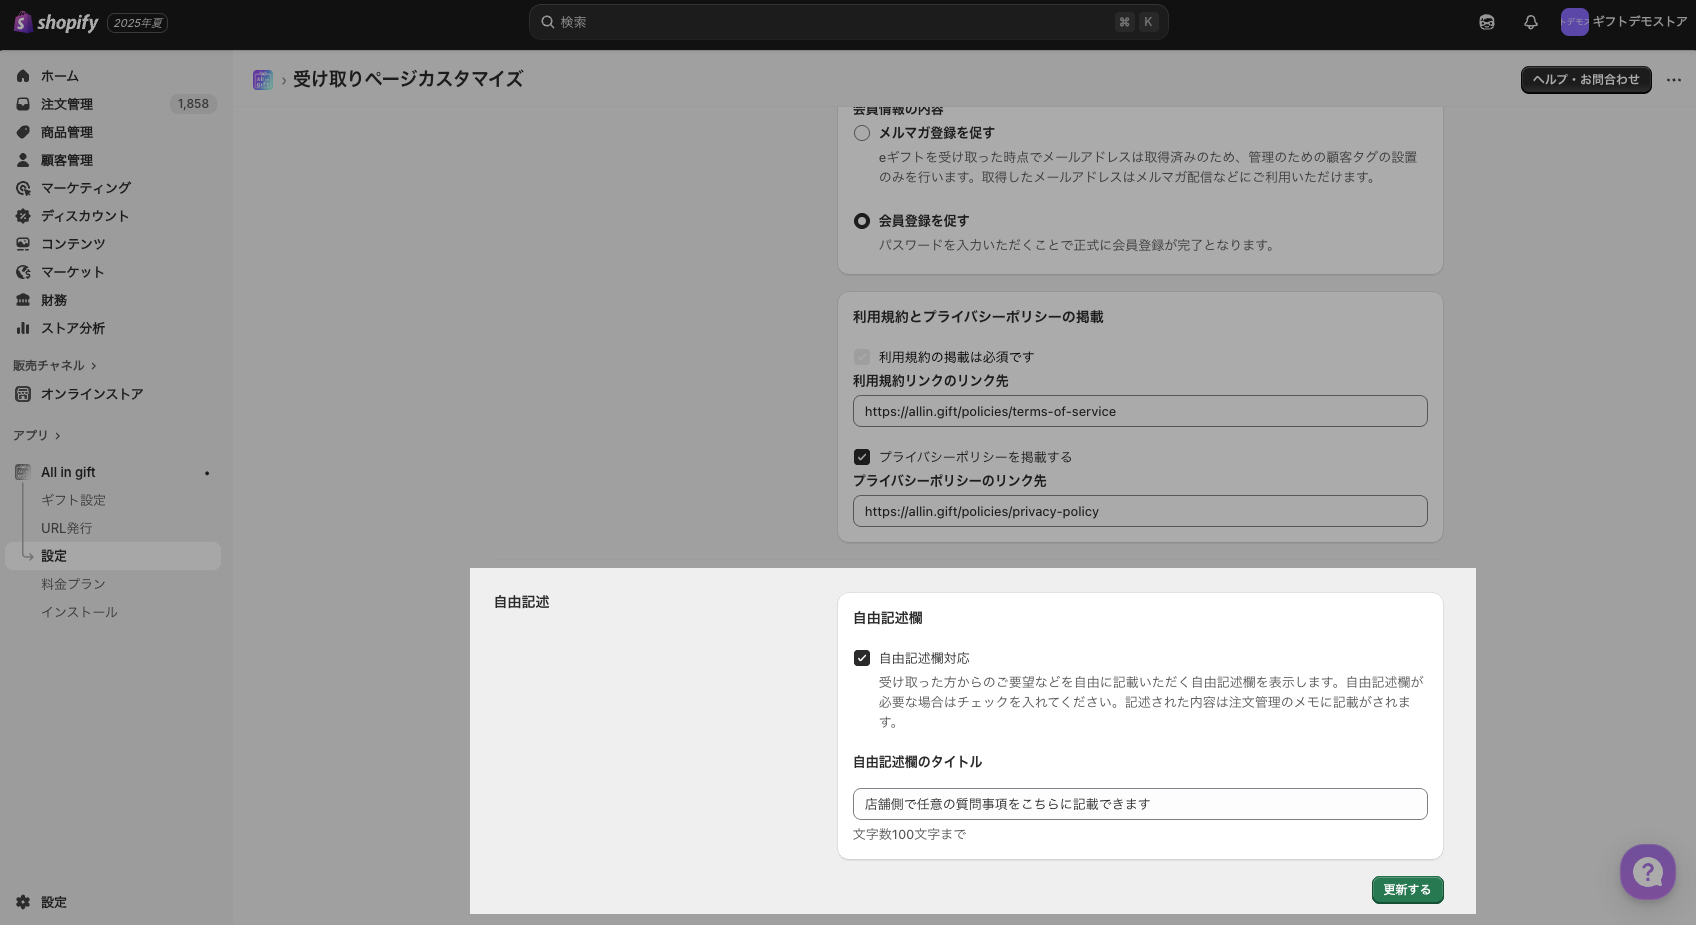Screen dimensions: 1696x925
Task: Click the 自由記述欄のタイトル text field
Action: [1139, 804]
